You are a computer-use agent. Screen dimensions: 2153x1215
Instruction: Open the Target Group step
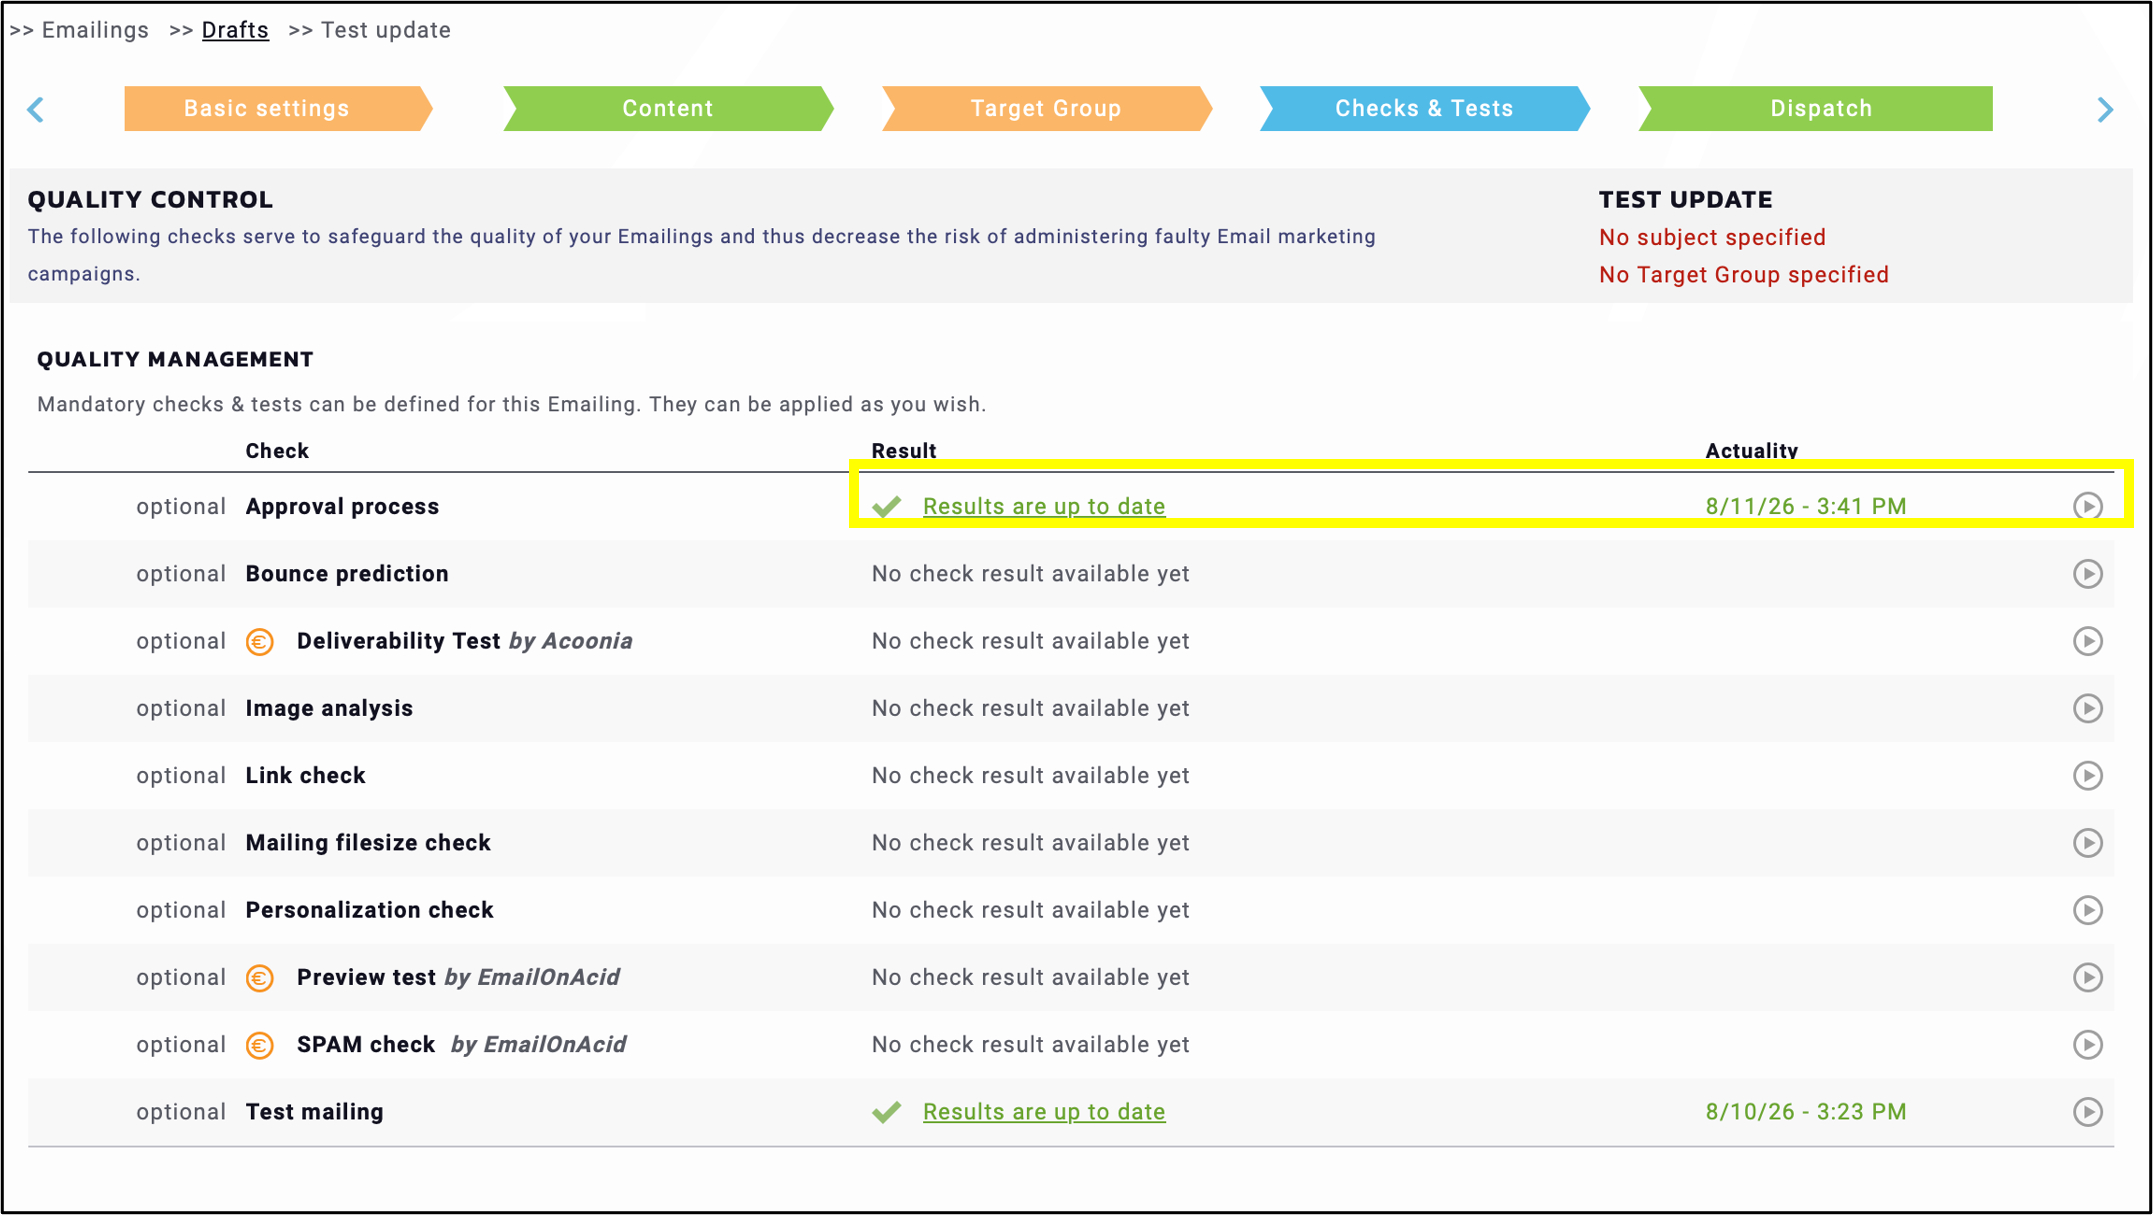coord(1047,108)
